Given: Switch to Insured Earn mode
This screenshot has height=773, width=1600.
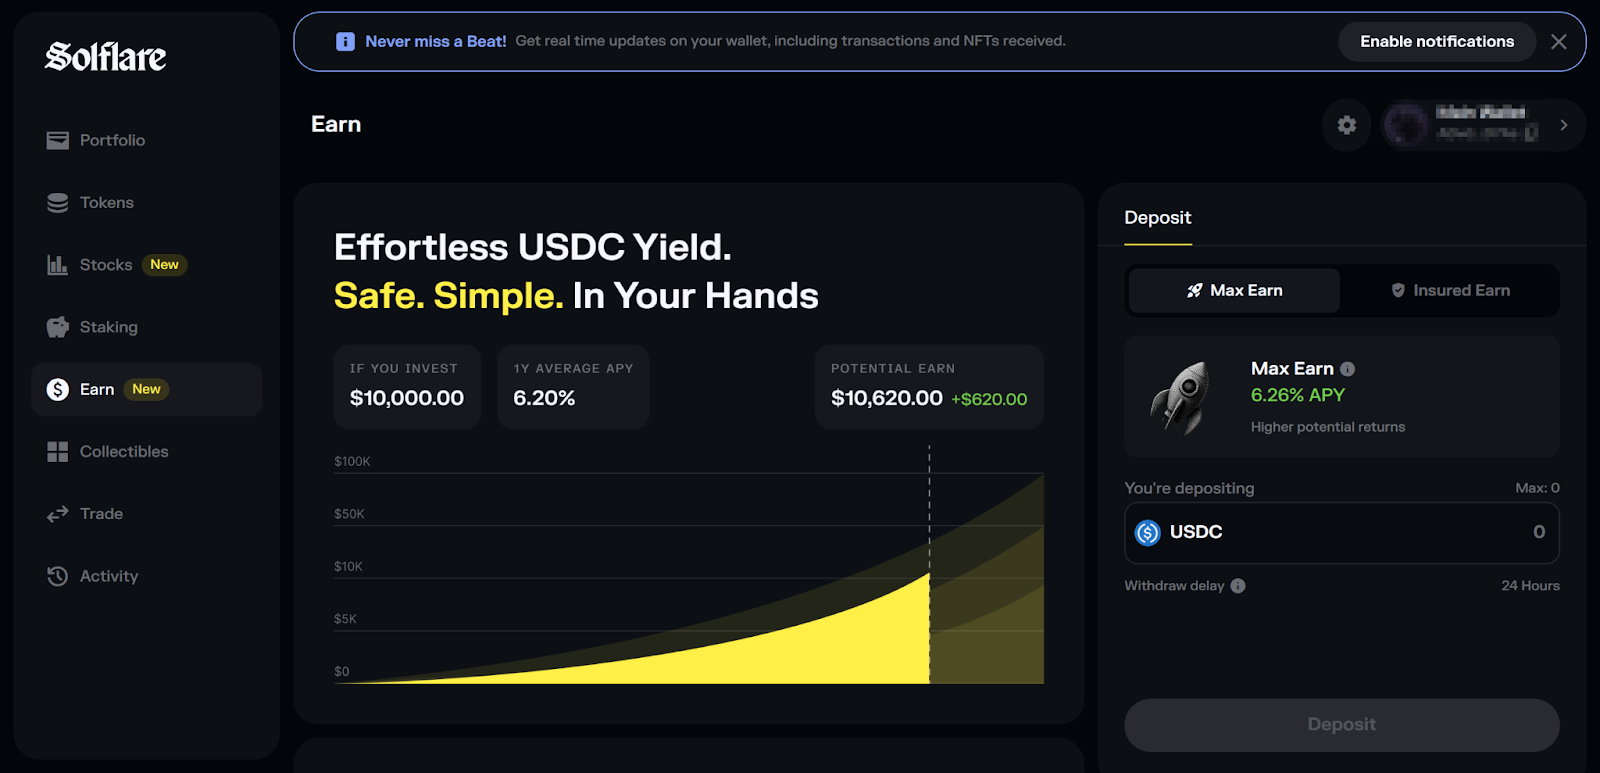Looking at the screenshot, I should click(1450, 290).
